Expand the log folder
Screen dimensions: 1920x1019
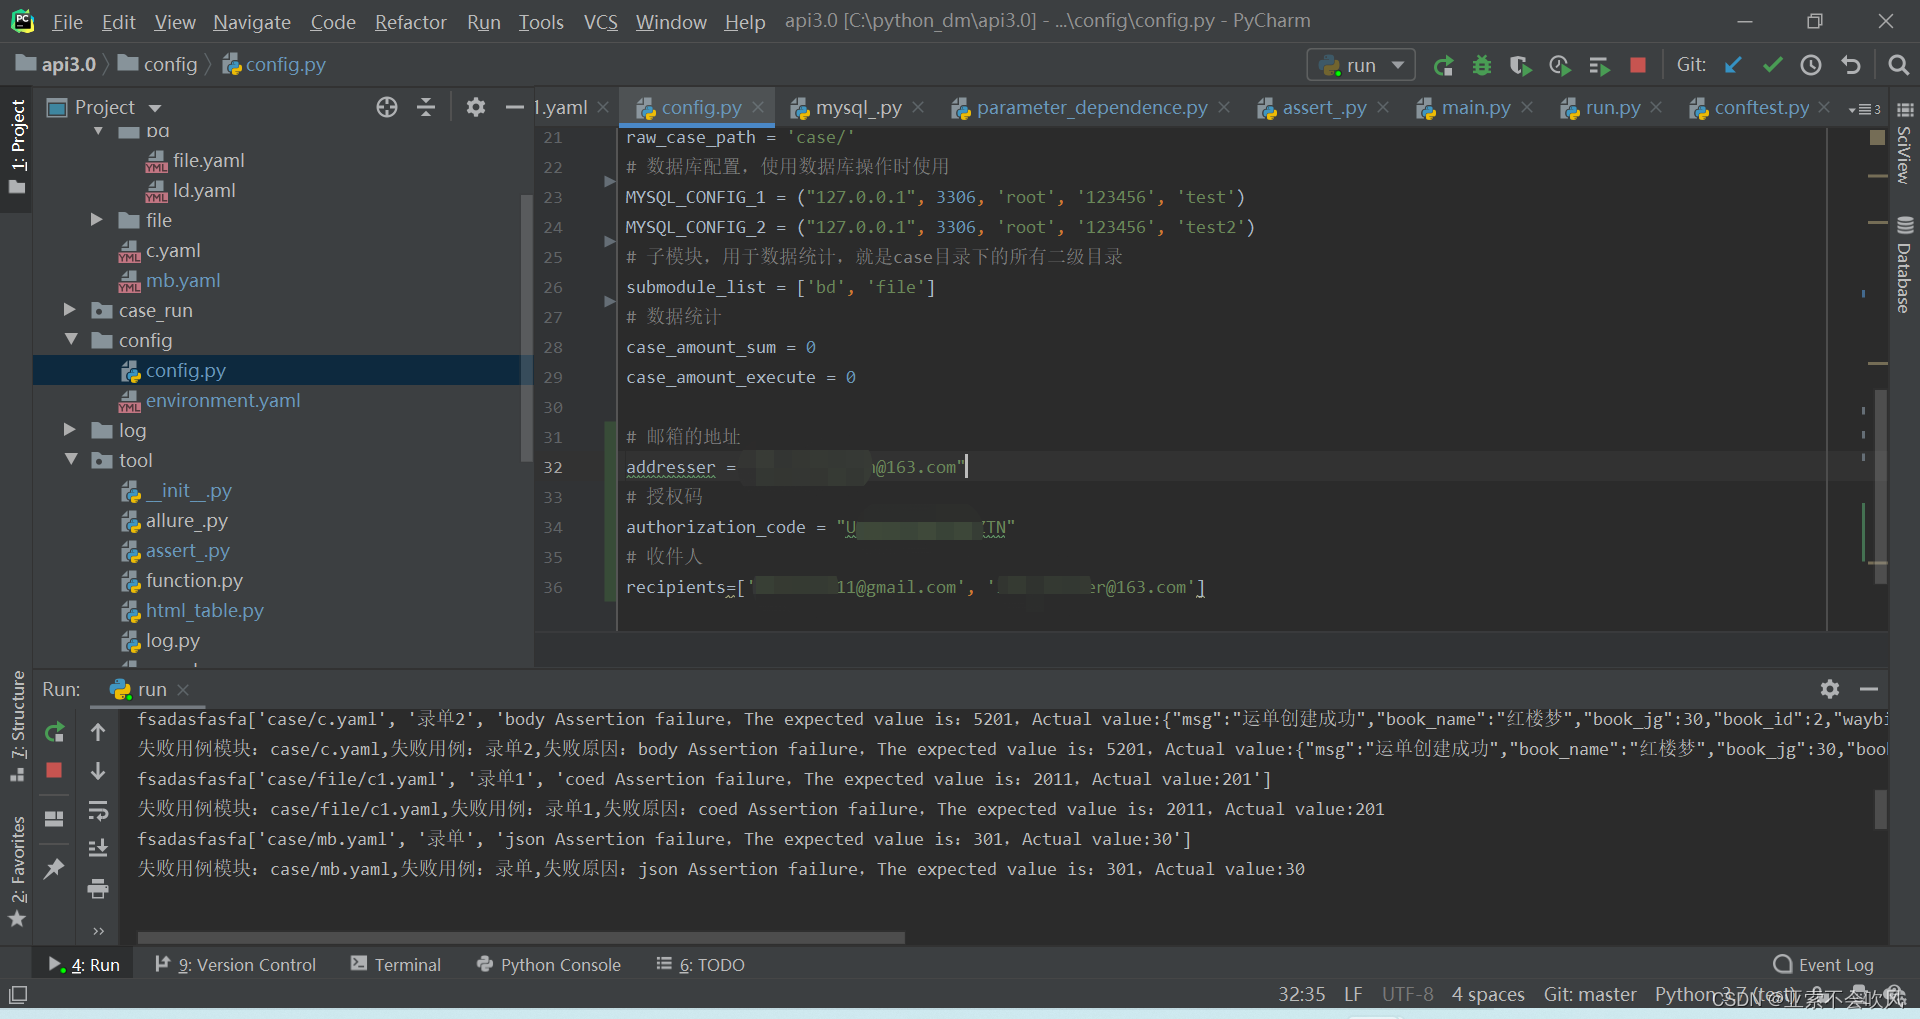[x=70, y=430]
